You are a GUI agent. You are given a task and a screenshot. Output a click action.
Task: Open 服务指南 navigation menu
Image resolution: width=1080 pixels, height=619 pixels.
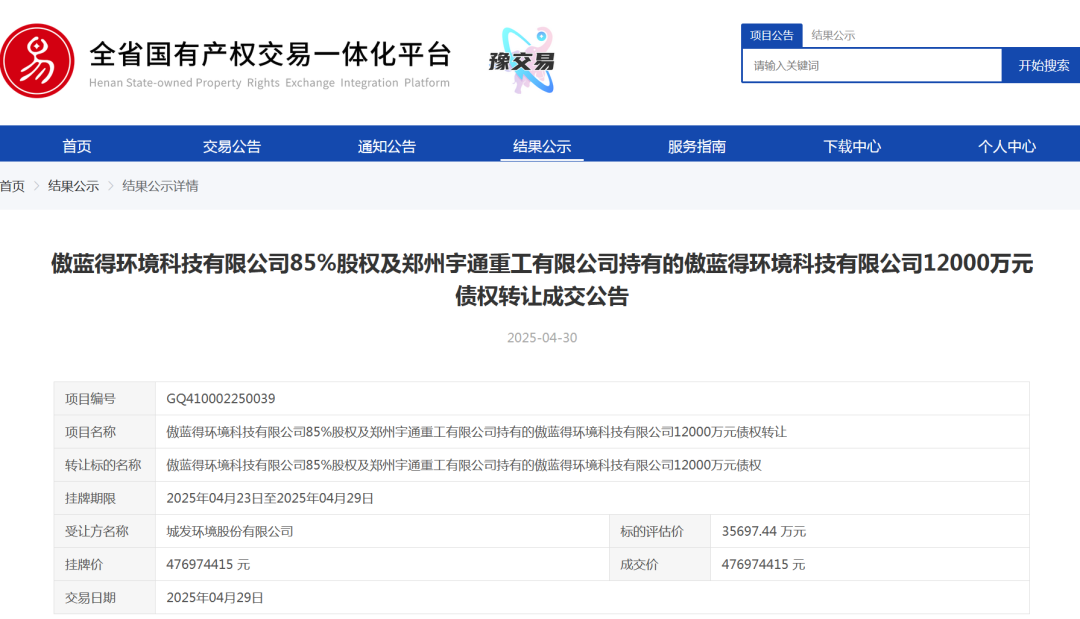pyautogui.click(x=697, y=146)
